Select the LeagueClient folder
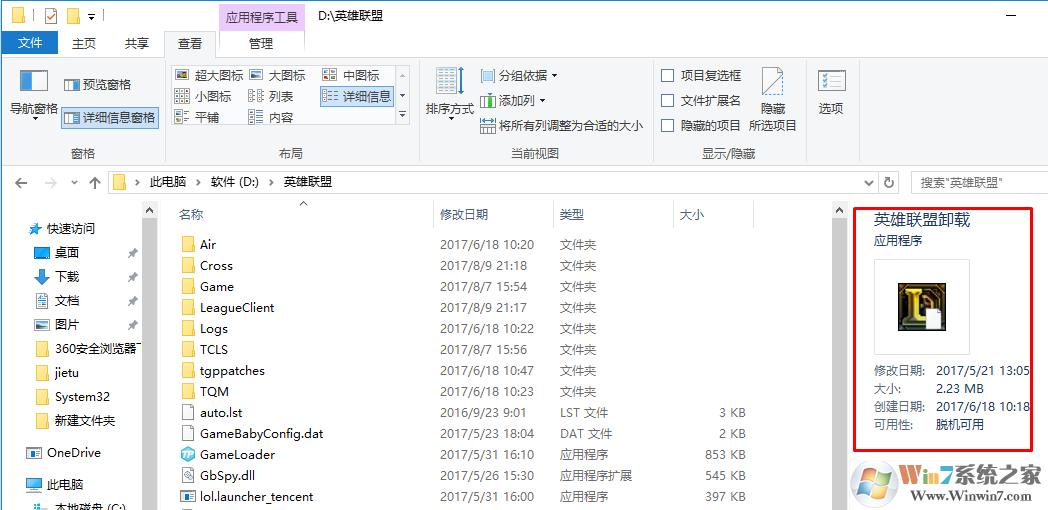The image size is (1048, 510). point(236,307)
